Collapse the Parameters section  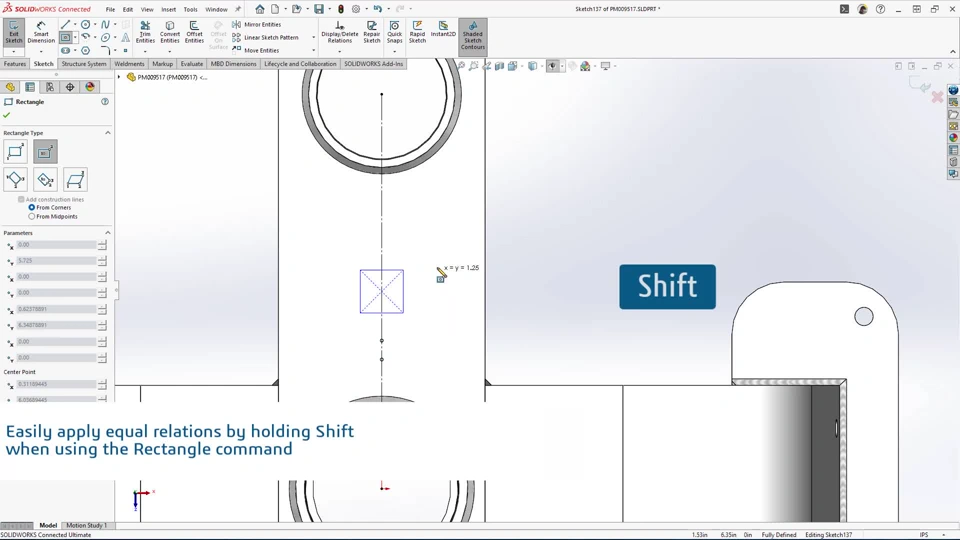pyautogui.click(x=108, y=233)
